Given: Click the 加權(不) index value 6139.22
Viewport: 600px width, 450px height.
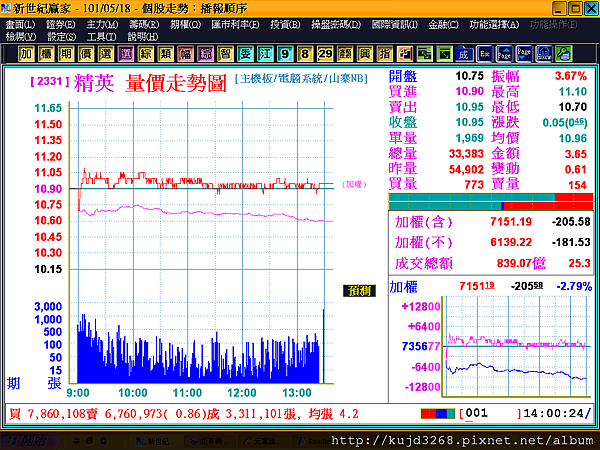Looking at the screenshot, I should tap(511, 242).
